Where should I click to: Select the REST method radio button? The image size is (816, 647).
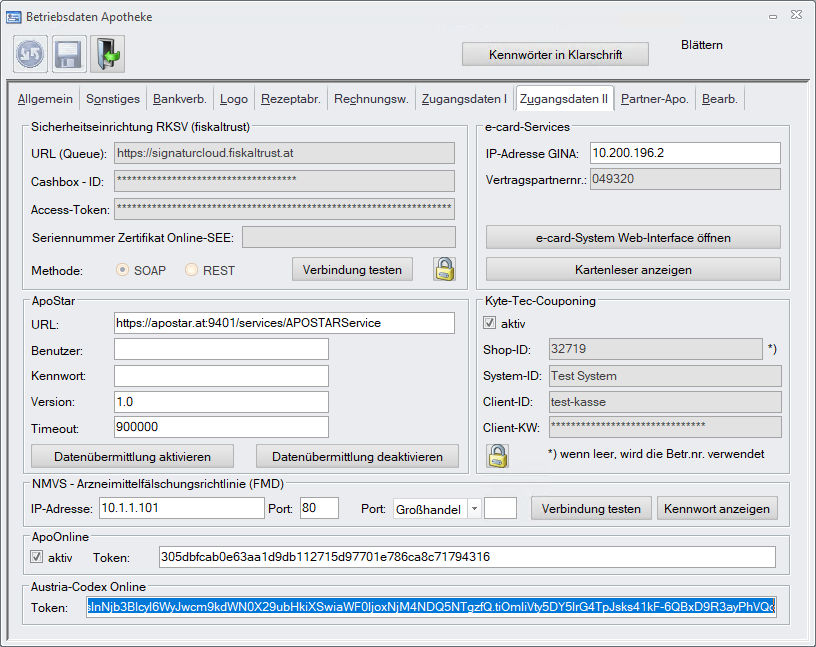pos(193,270)
